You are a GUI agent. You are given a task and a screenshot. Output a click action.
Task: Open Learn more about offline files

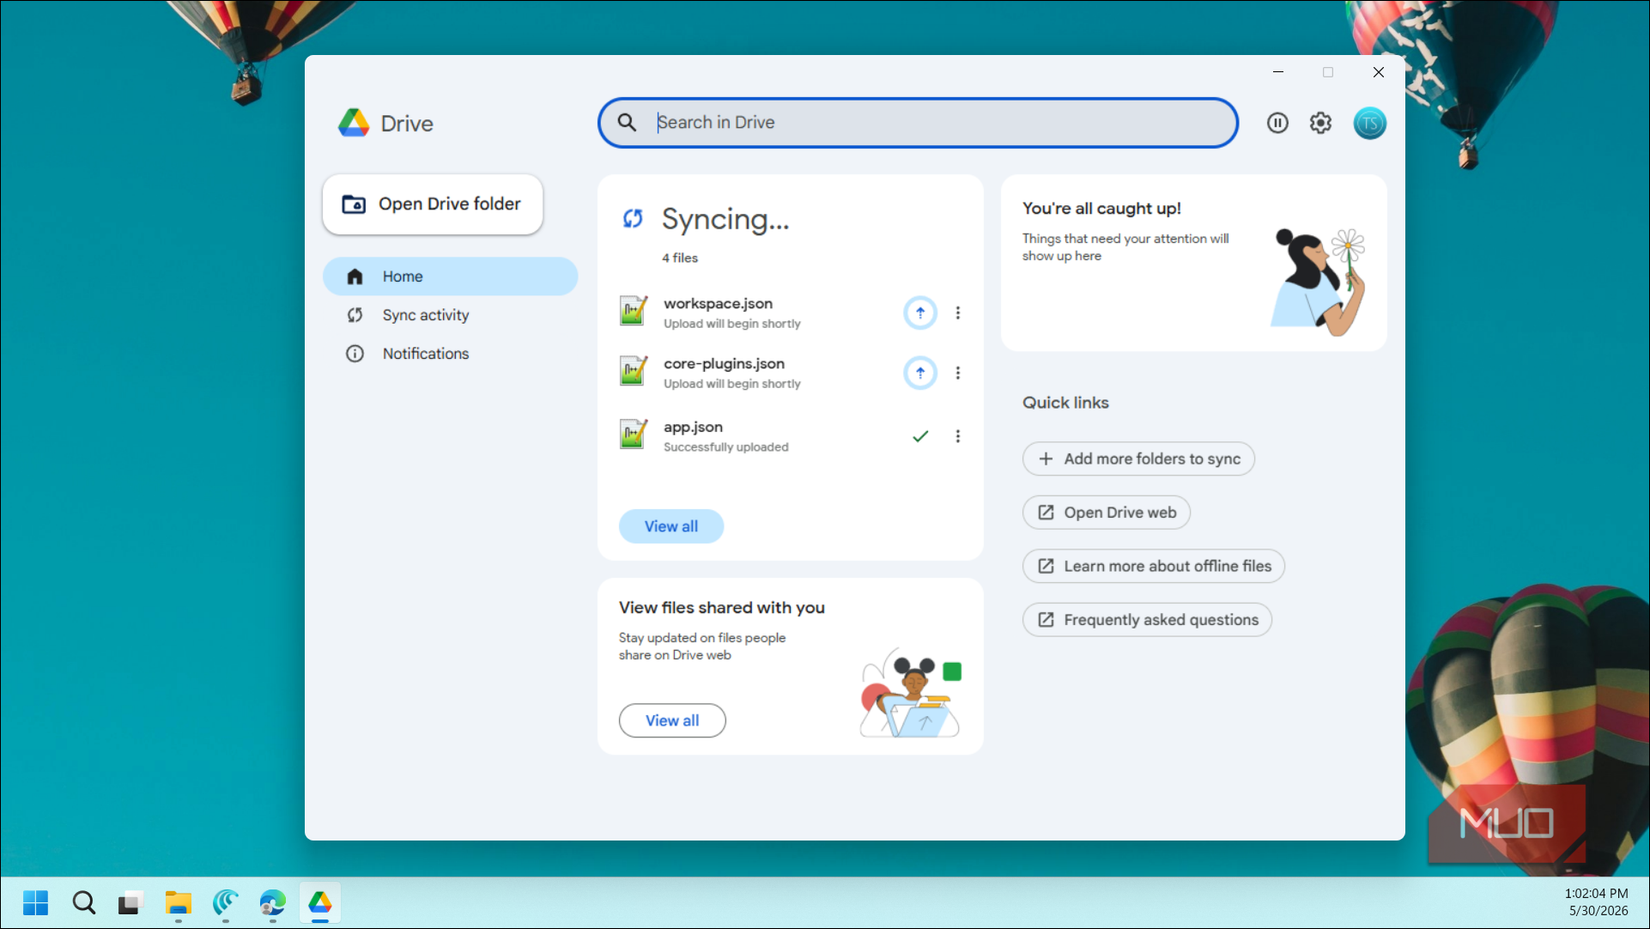(x=1153, y=566)
